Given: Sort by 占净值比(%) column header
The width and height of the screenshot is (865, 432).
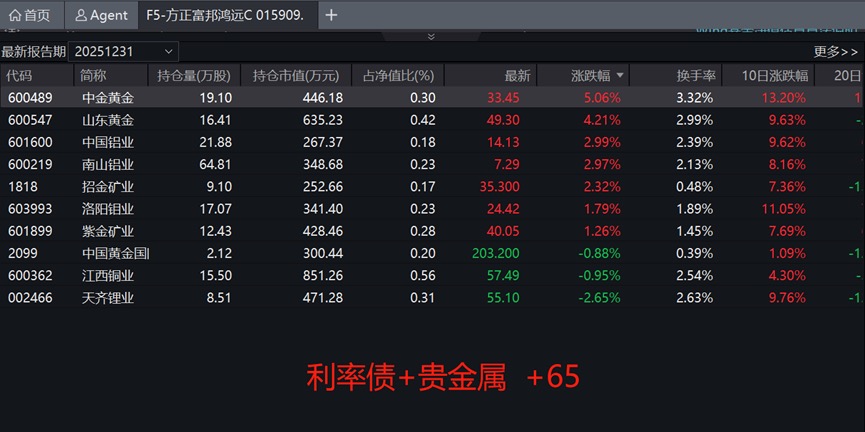Looking at the screenshot, I should [397, 76].
